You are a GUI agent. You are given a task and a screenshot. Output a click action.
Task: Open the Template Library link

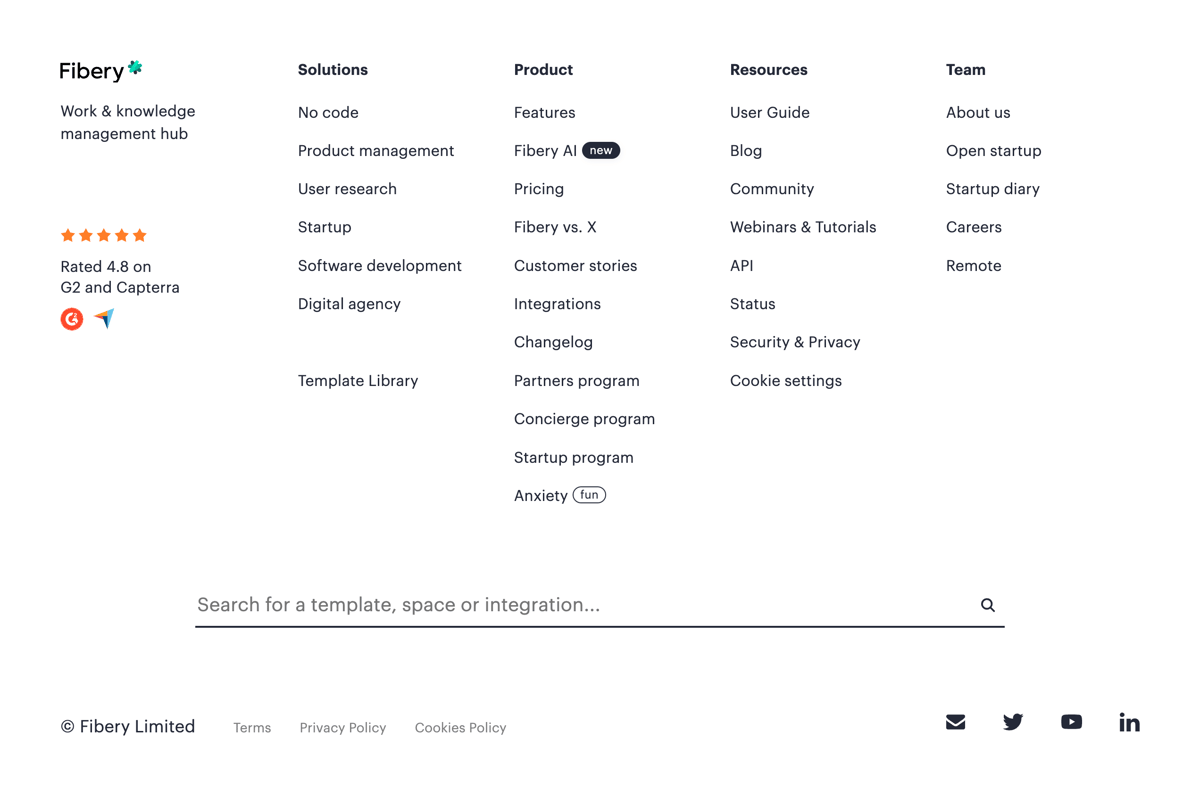(x=358, y=380)
